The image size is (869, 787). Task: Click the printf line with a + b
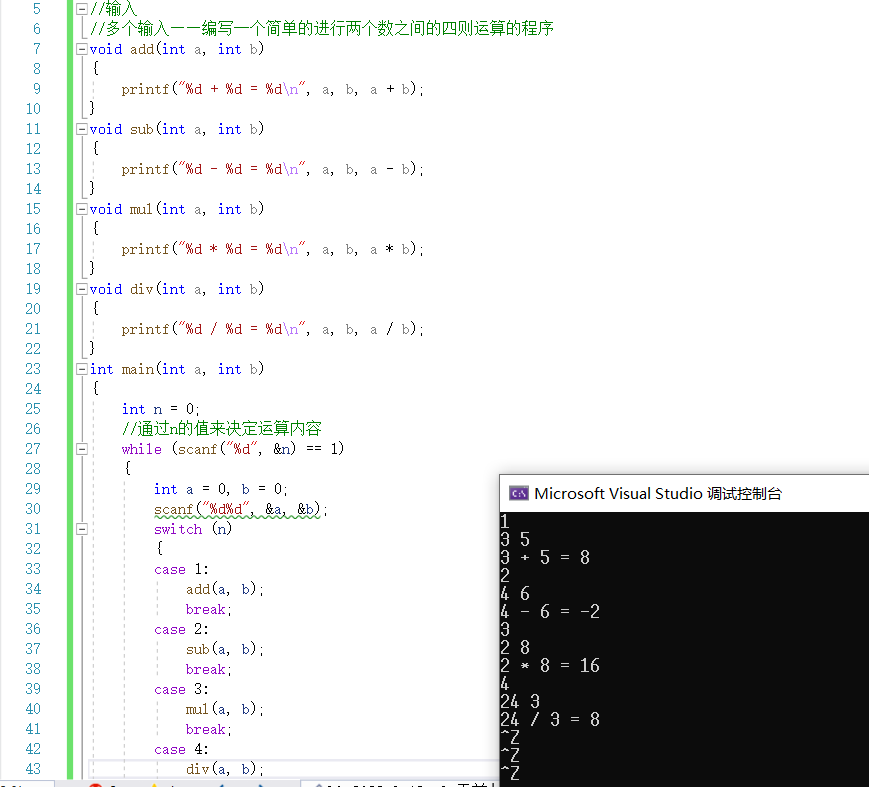click(272, 89)
